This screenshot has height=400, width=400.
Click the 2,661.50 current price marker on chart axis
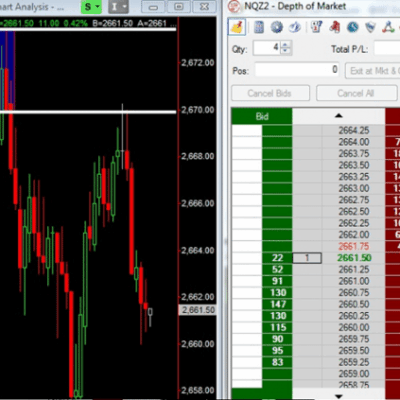[198, 310]
